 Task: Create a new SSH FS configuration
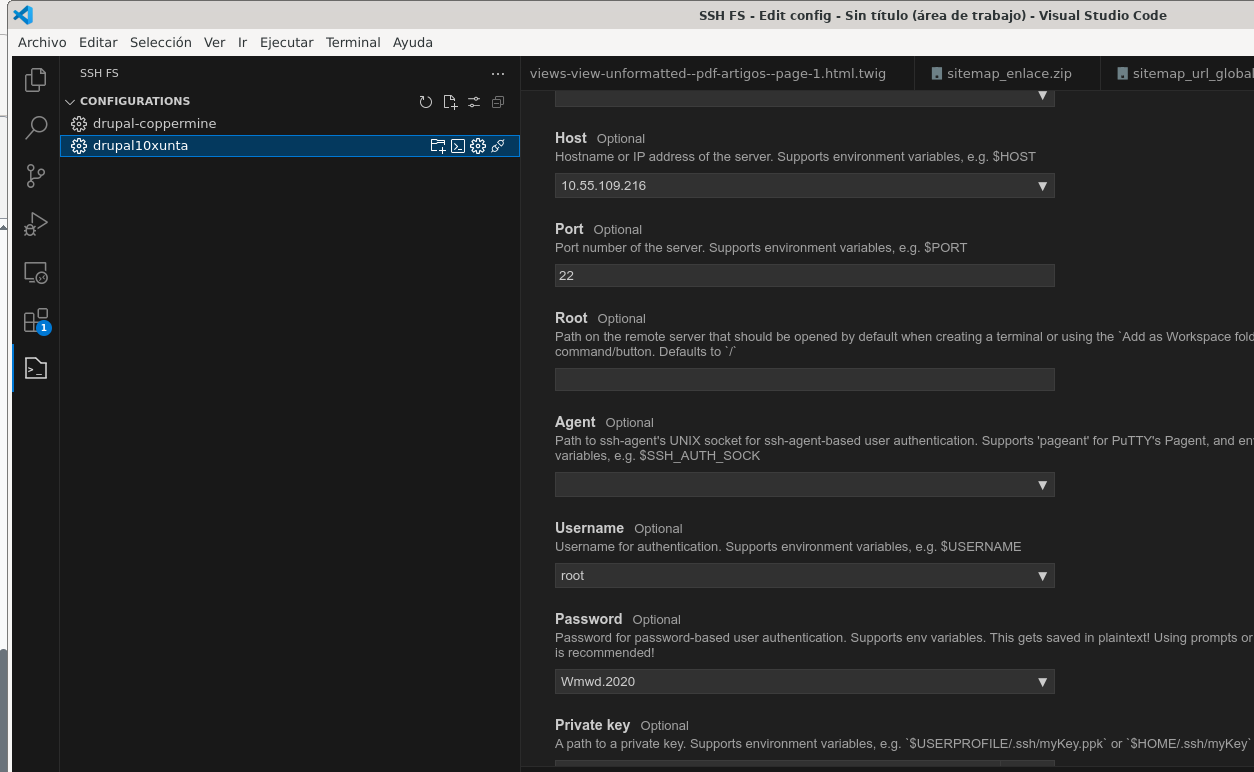click(x=450, y=102)
